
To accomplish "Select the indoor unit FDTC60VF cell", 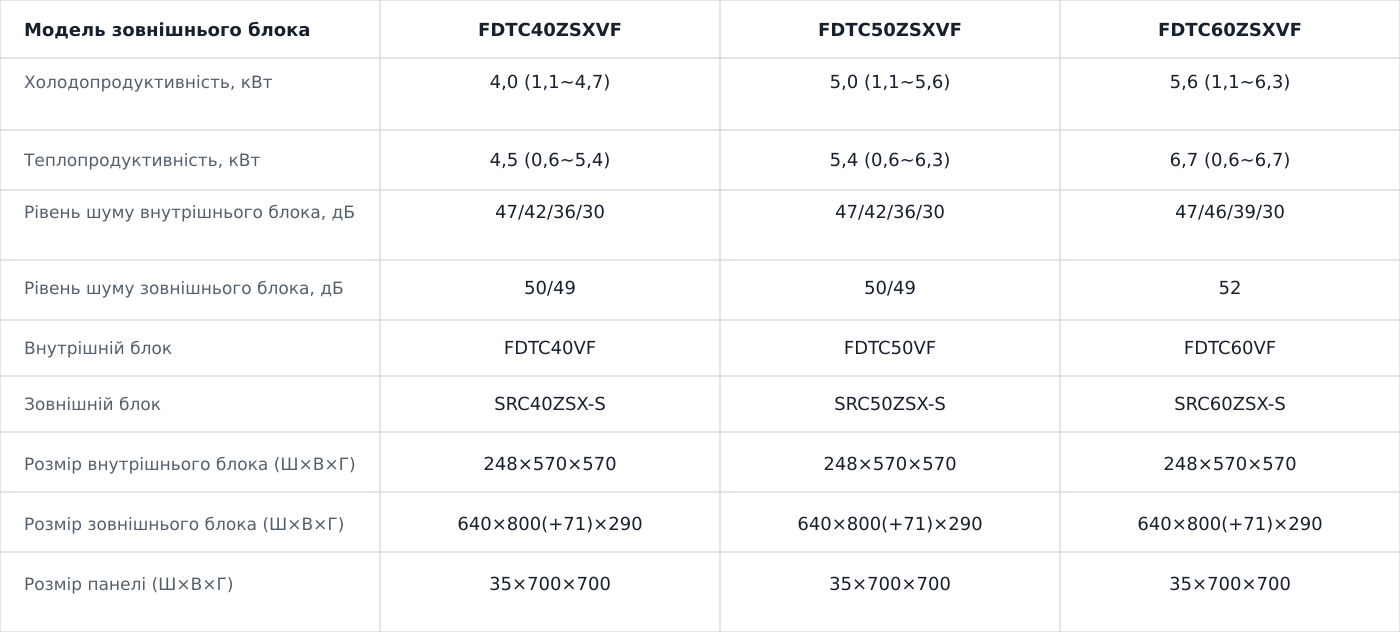I will point(1229,348).
